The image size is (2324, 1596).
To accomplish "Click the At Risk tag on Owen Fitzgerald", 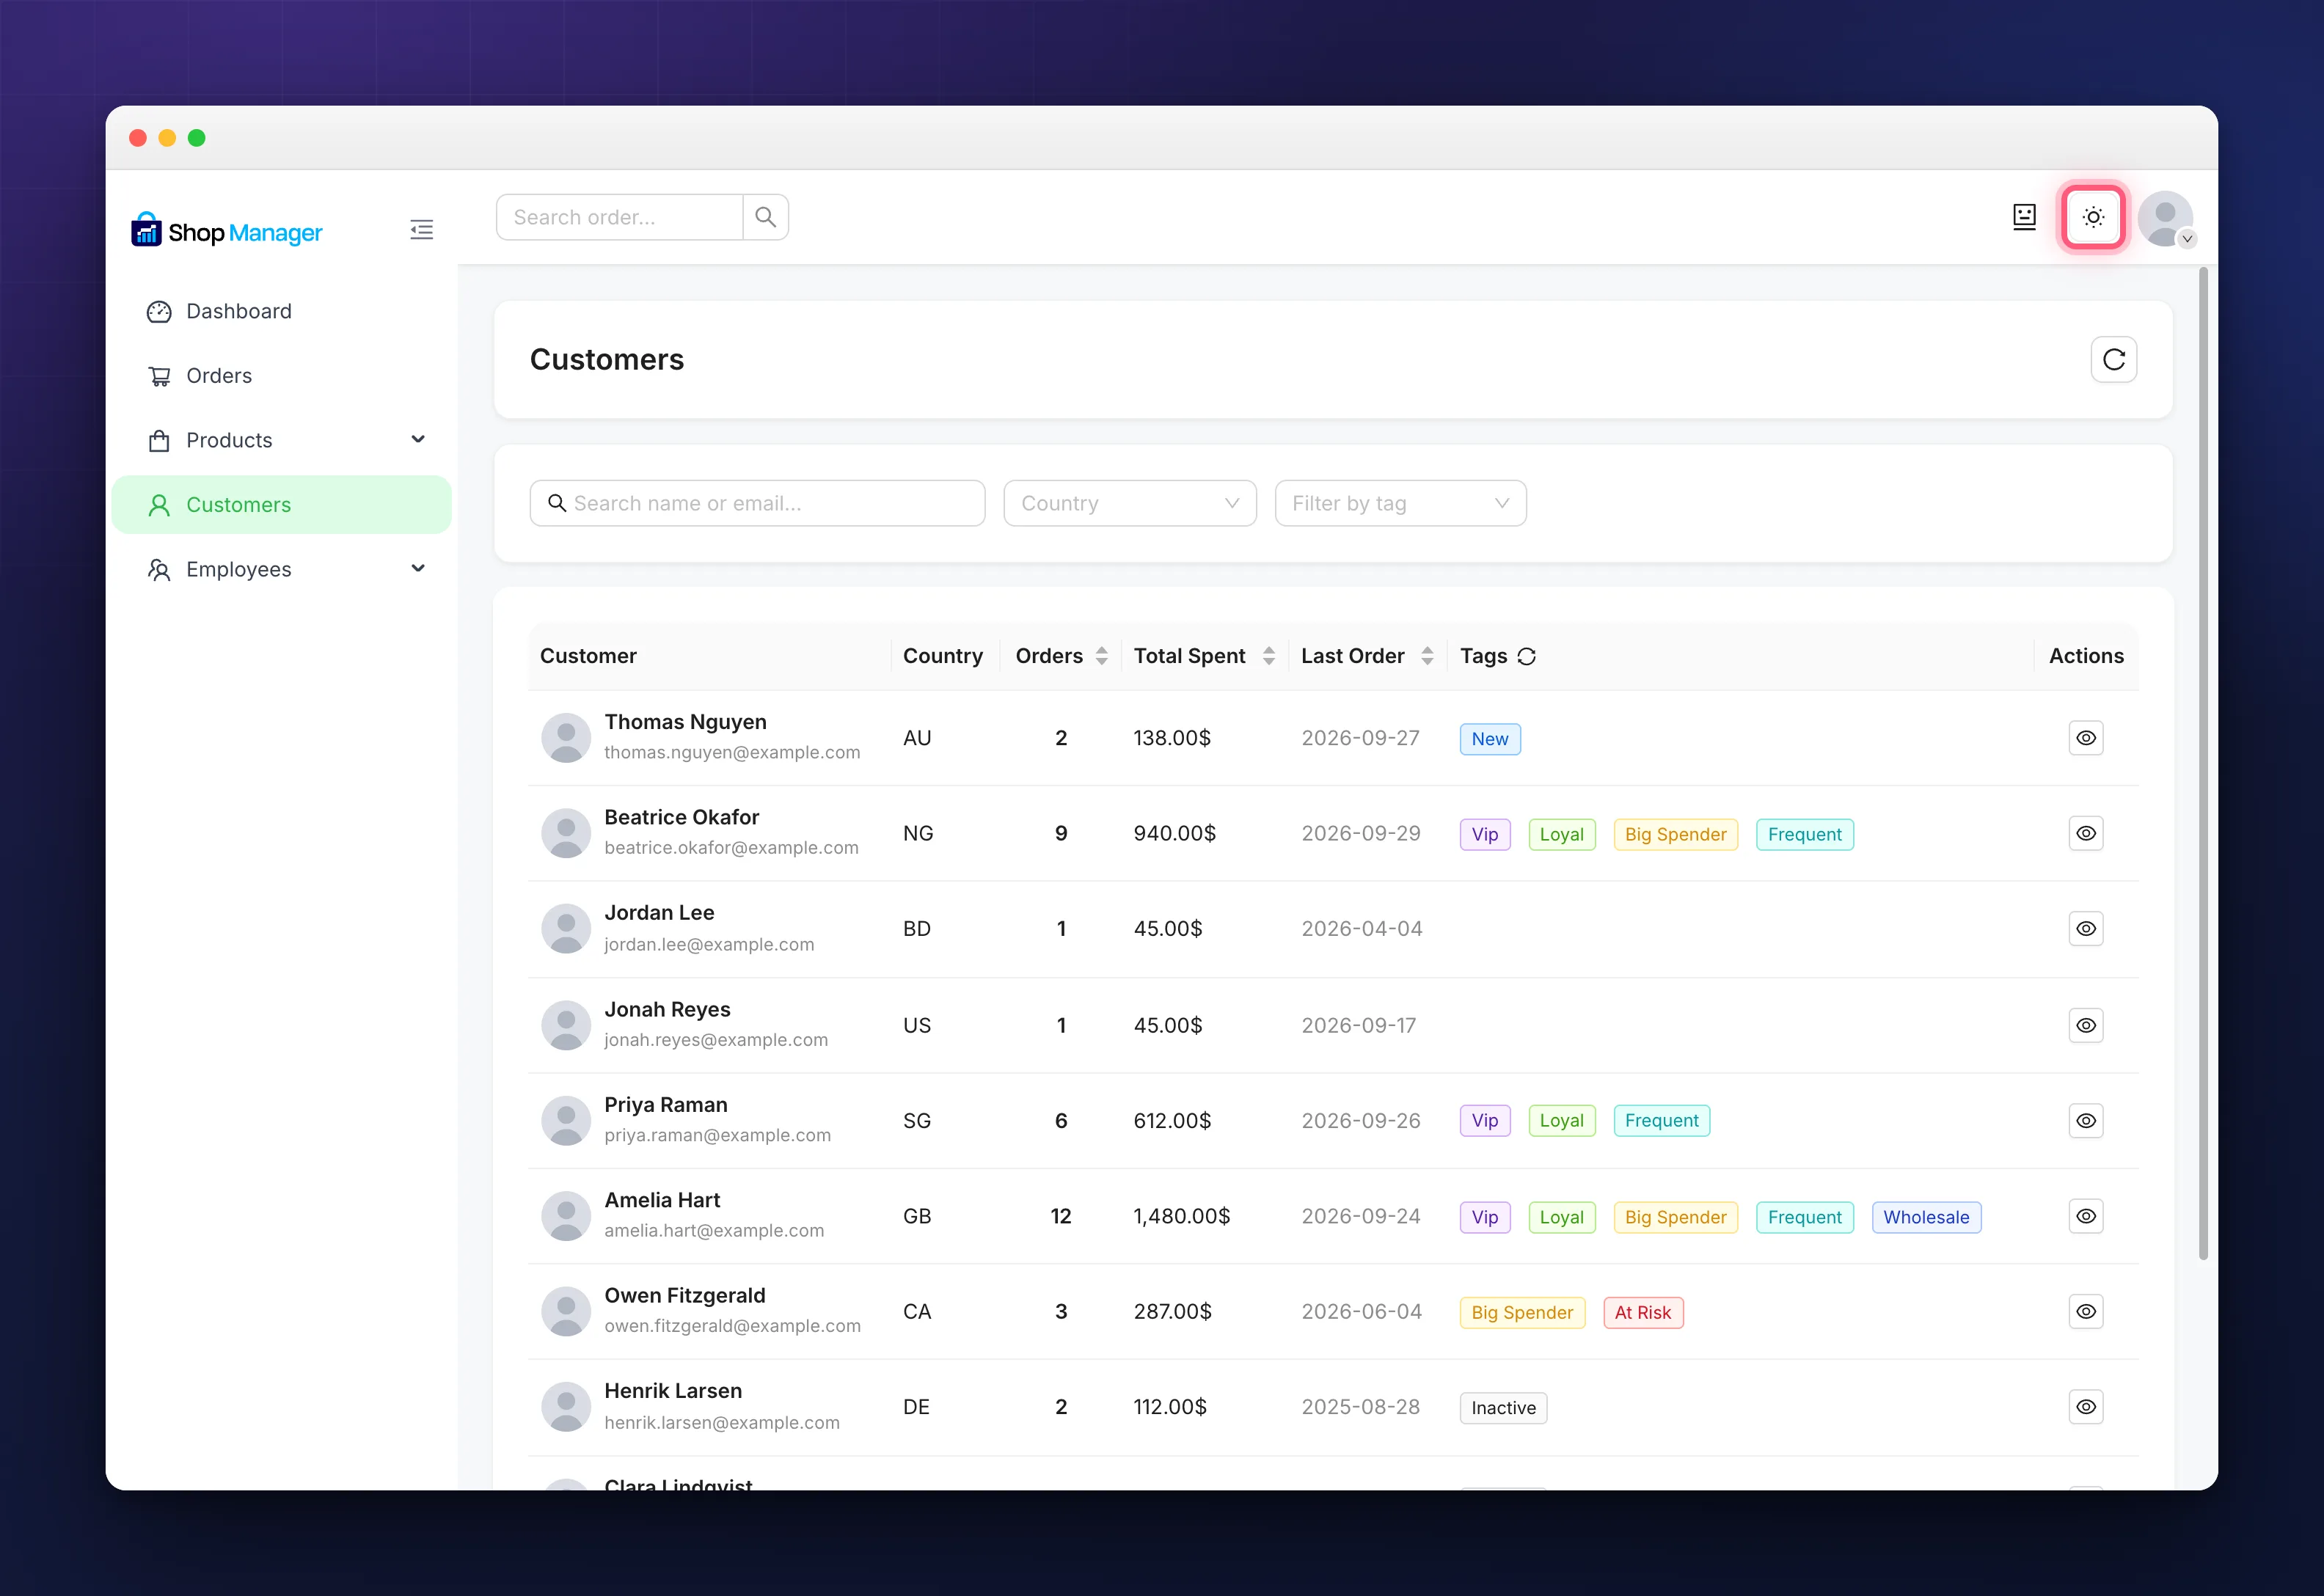I will 1642,1312.
